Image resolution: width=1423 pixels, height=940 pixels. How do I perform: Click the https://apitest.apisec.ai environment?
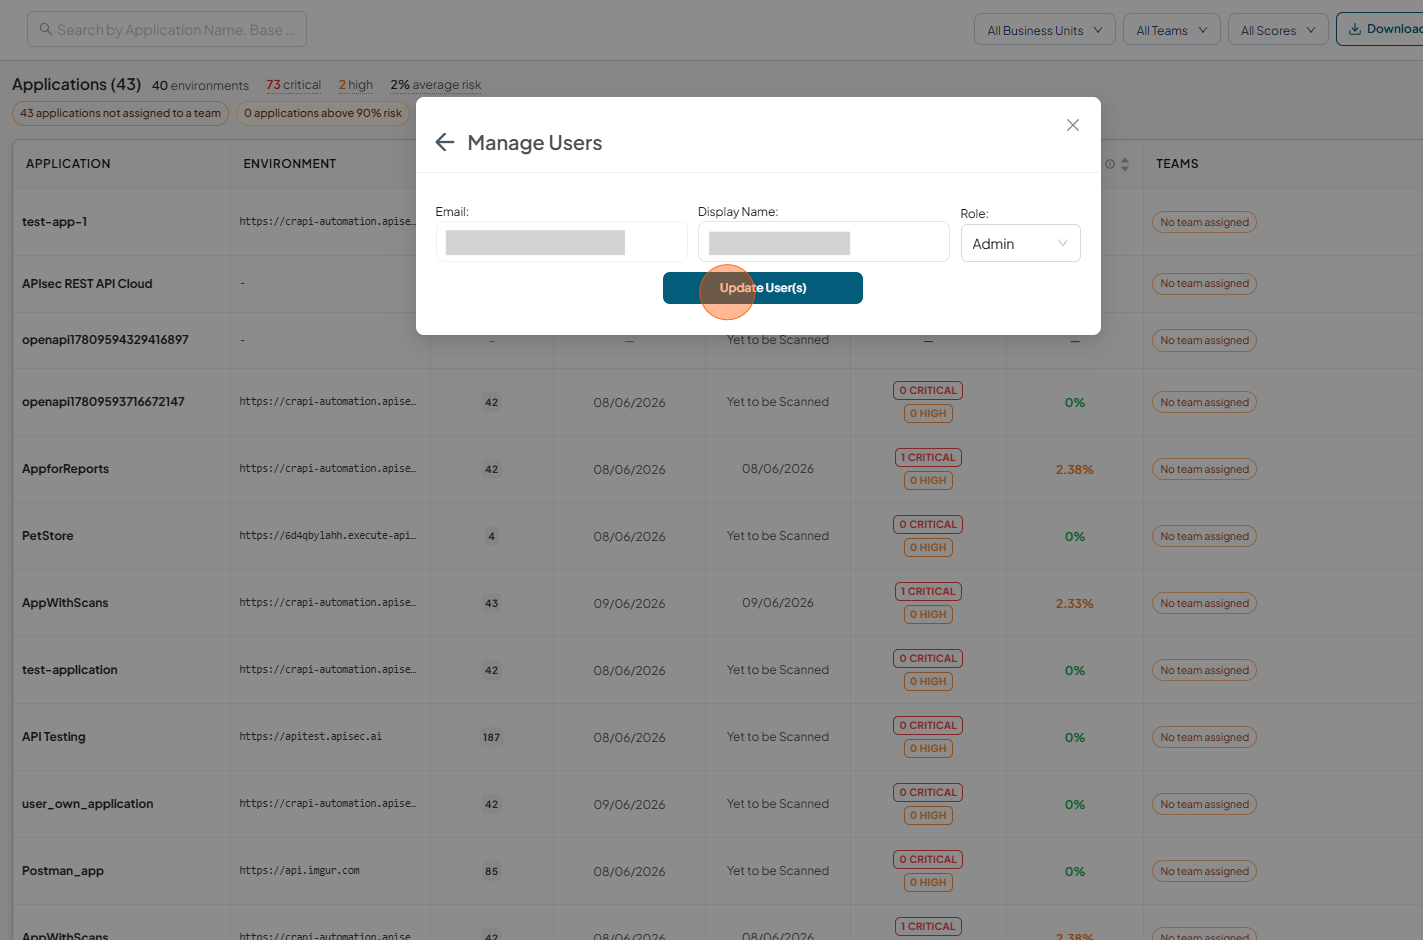[311, 737]
